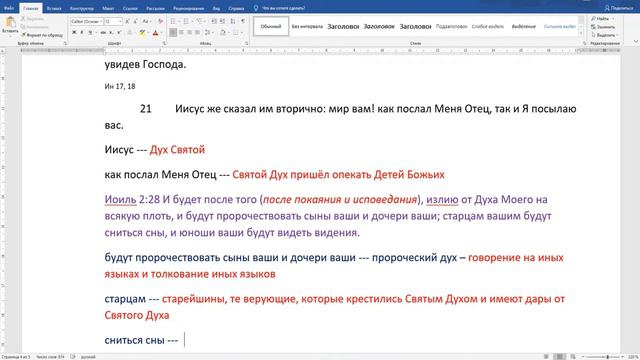640x360 pixels.
Task: Toggle subscript formatting
Action: pos(111,32)
